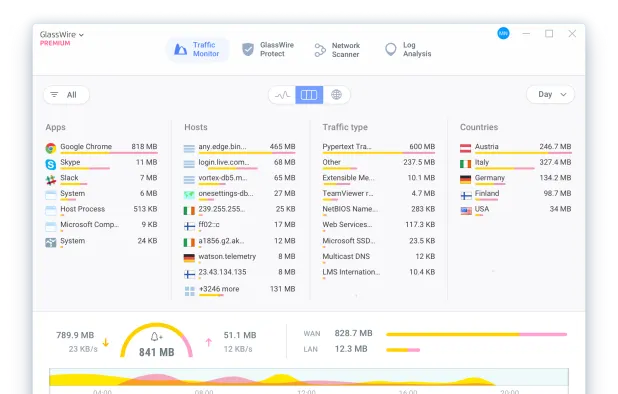Click the 841 MB total usage gauge
618x394 pixels.
coord(156,341)
